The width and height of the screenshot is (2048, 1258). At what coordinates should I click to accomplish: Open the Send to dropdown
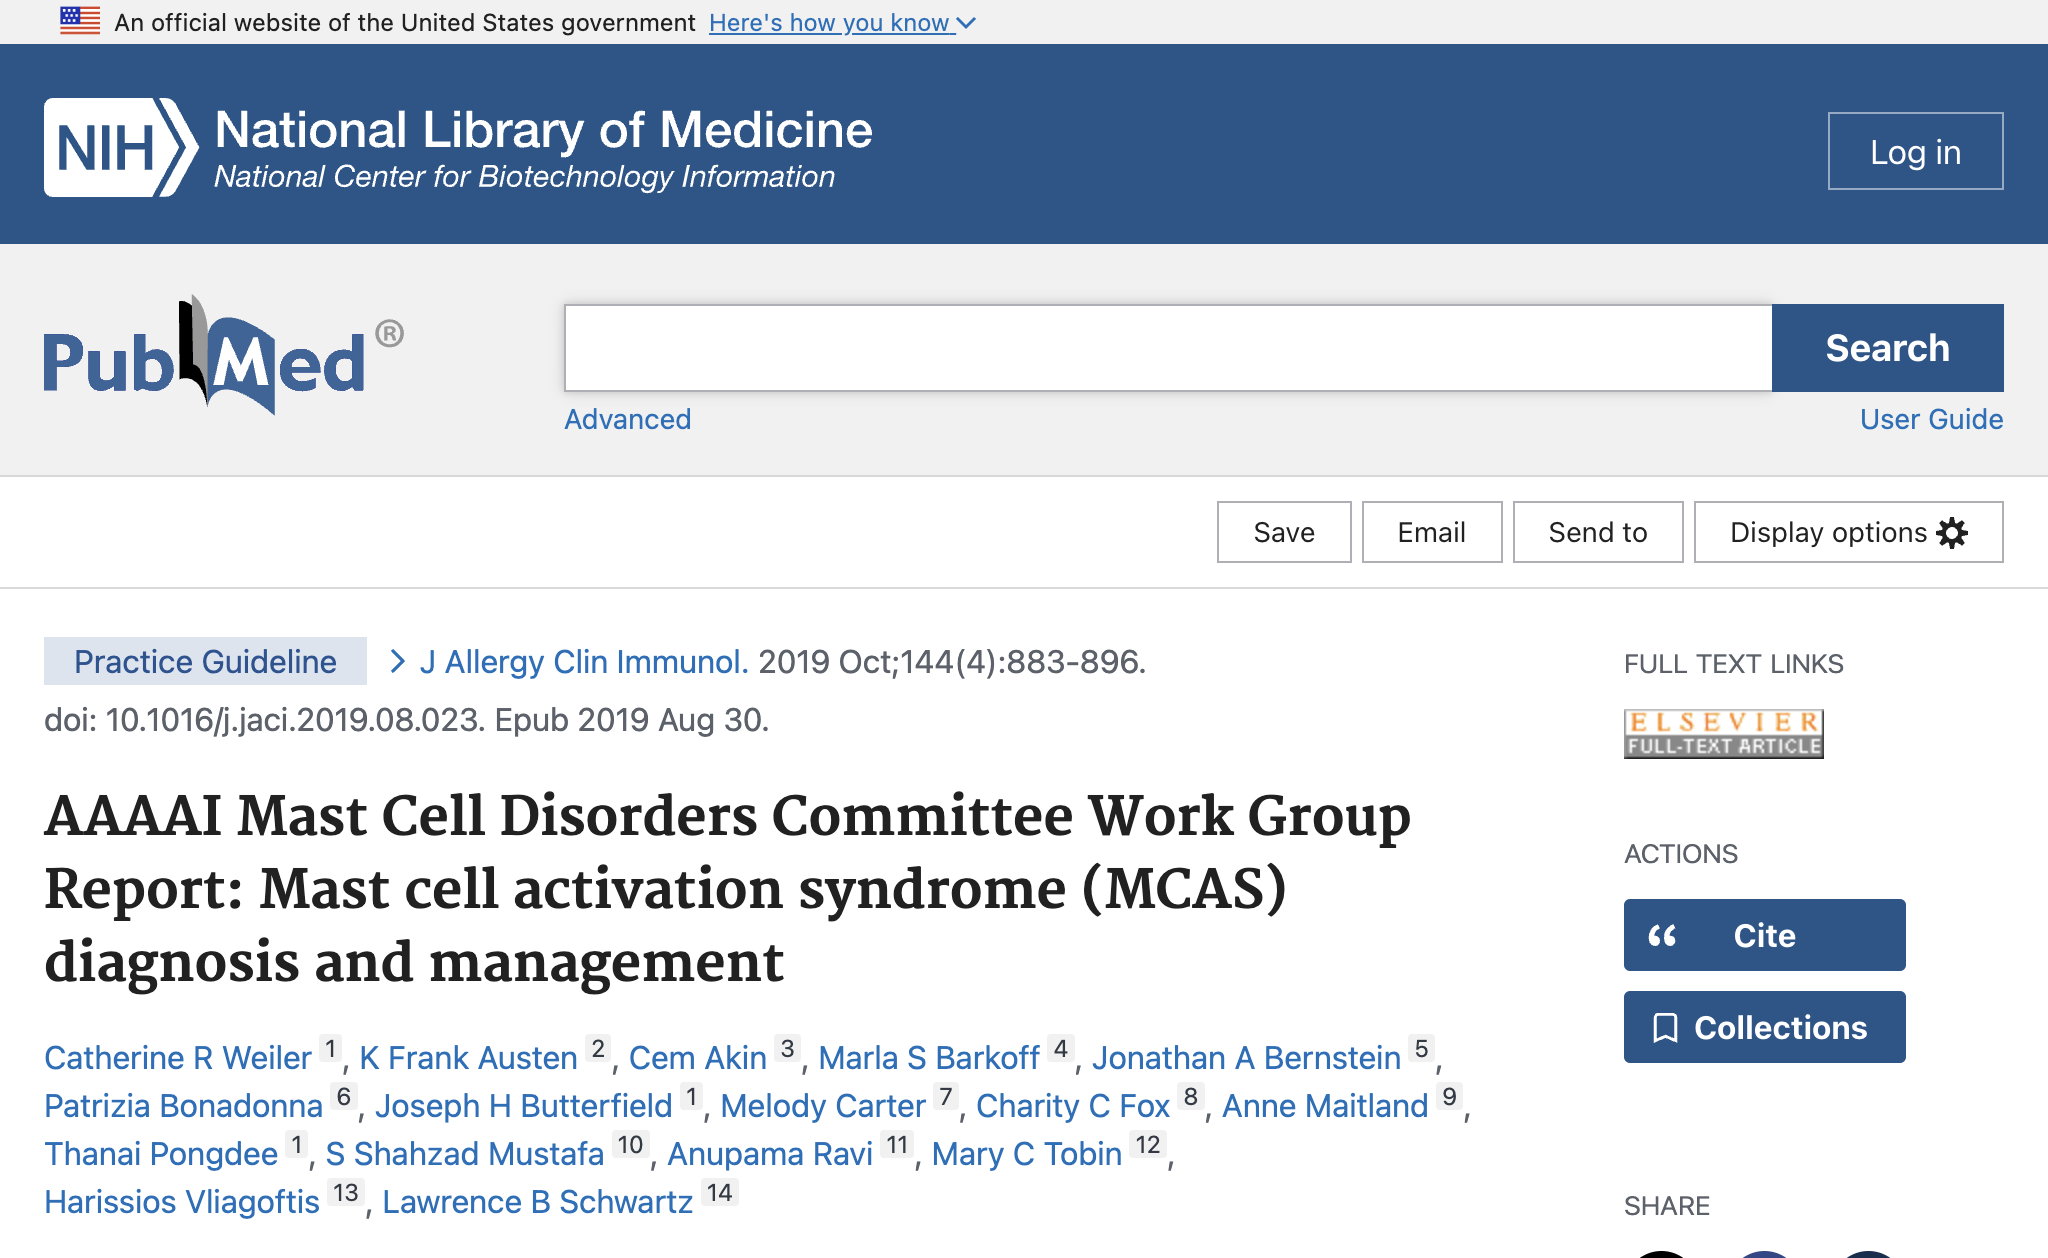[x=1597, y=533]
